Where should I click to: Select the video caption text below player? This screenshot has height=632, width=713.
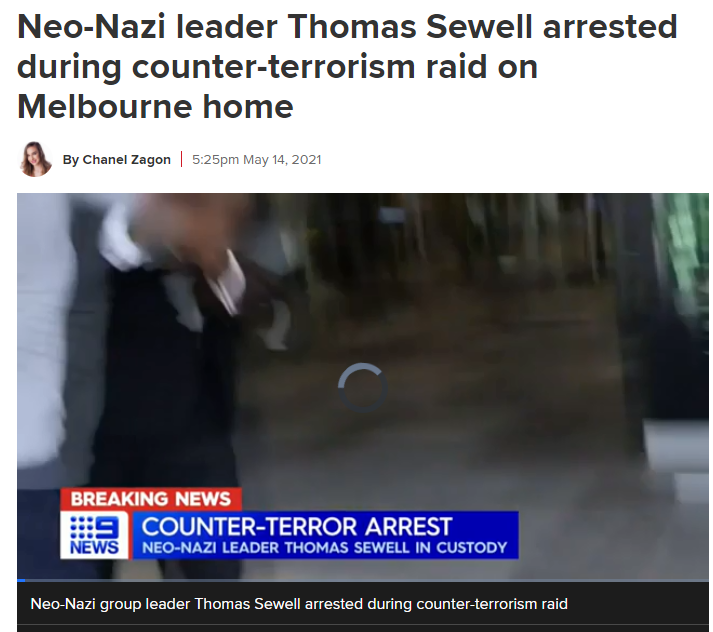(299, 604)
